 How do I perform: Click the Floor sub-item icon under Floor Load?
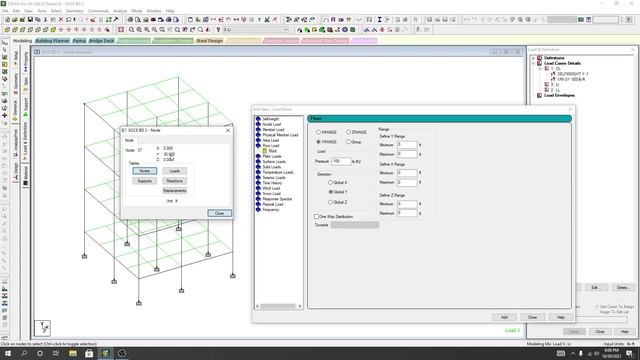coord(264,151)
